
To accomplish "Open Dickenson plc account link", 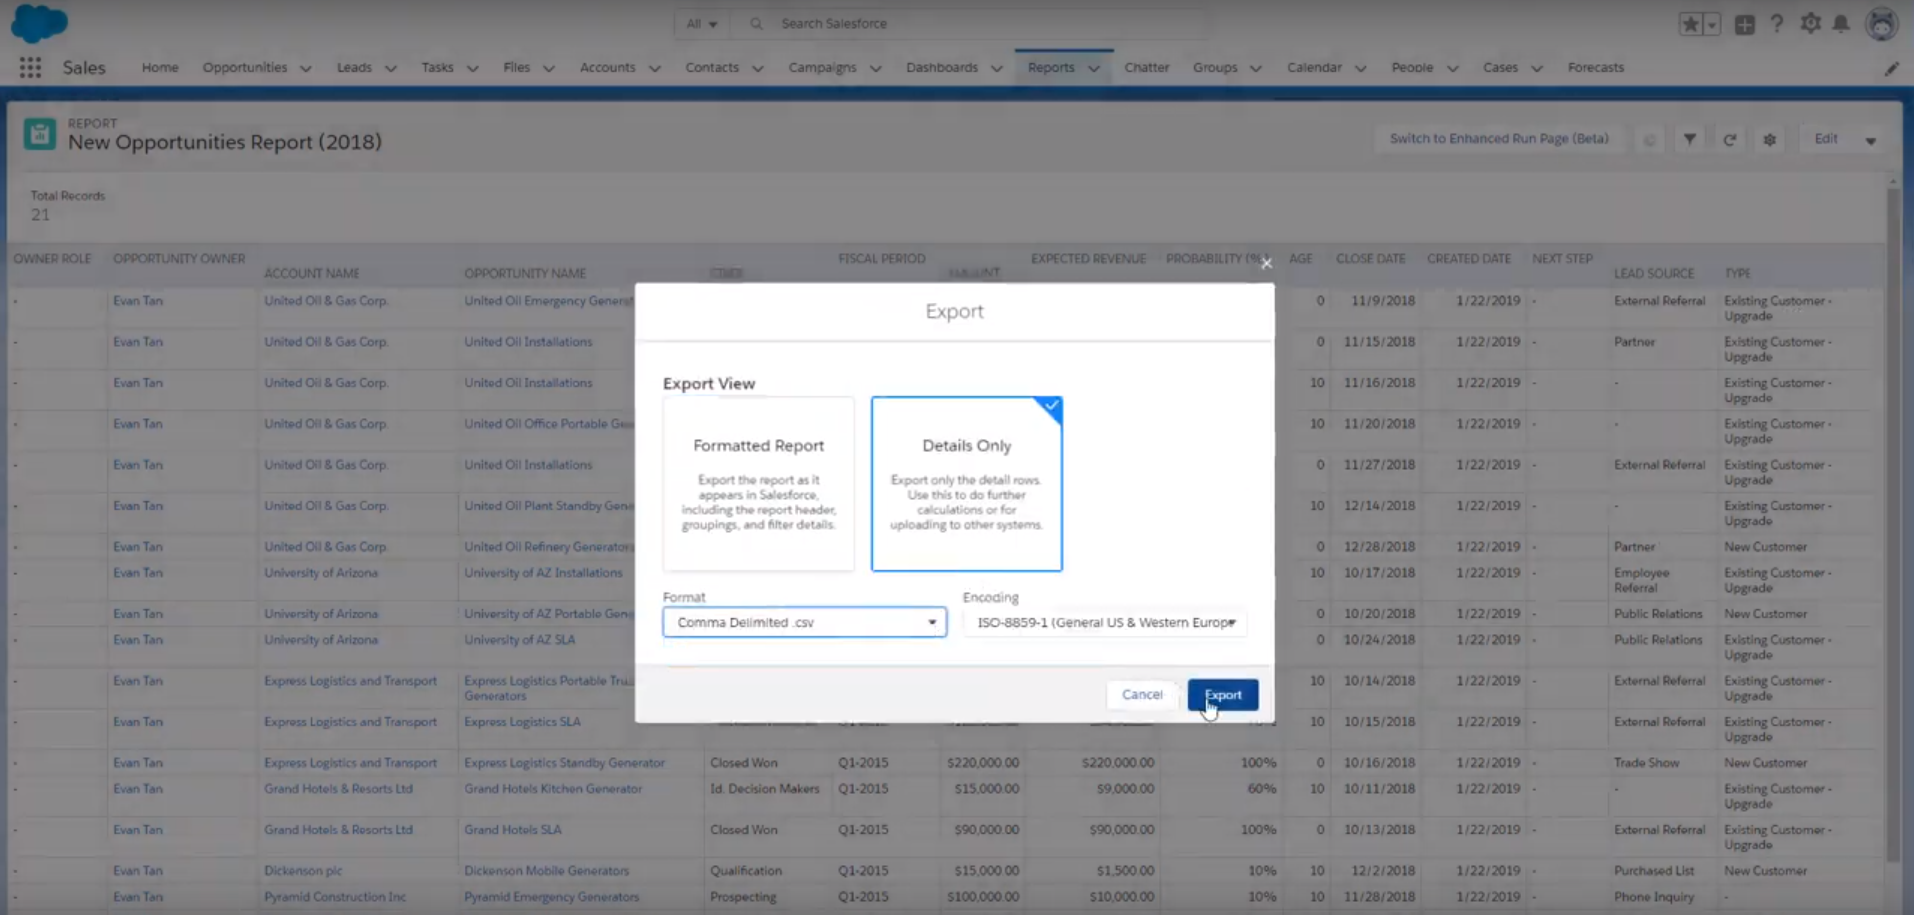I will click(x=303, y=871).
